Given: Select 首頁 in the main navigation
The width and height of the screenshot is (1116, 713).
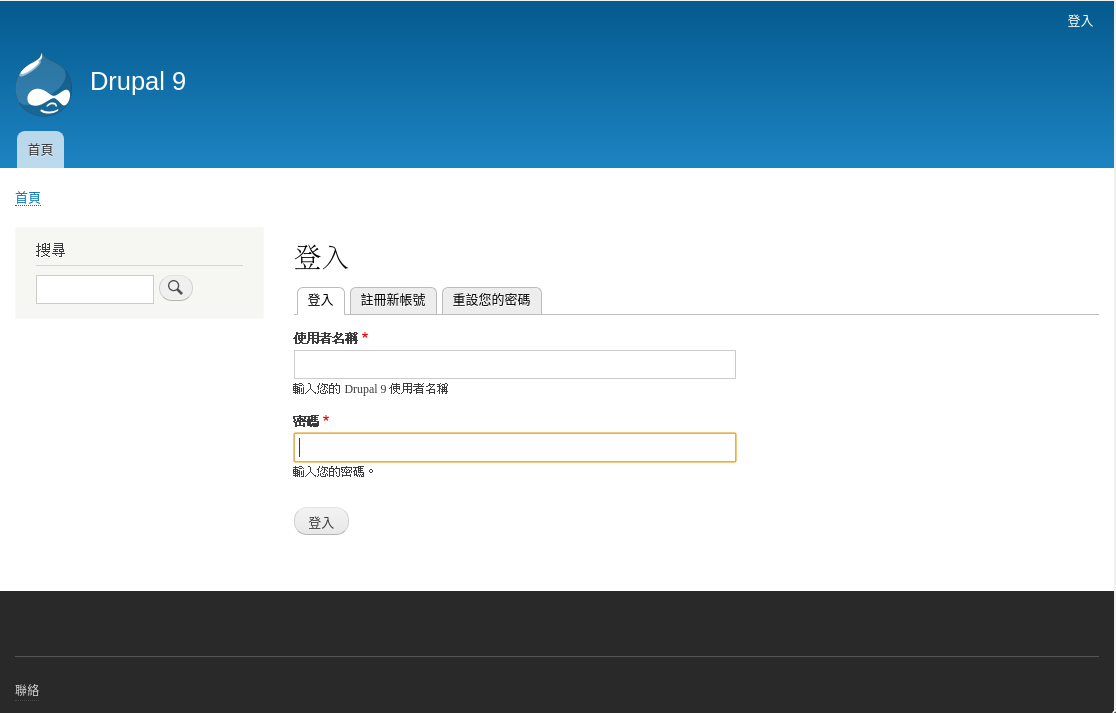Looking at the screenshot, I should coord(40,149).
